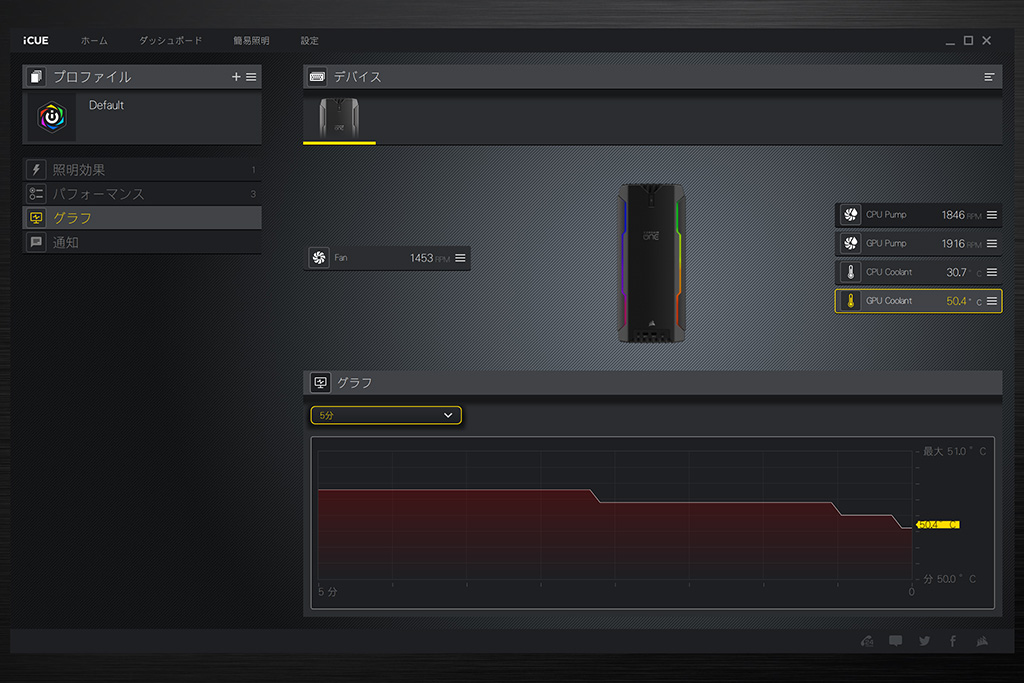Viewport: 1024px width, 683px height.
Task: Open the Facebook icon in footer
Action: click(x=953, y=641)
